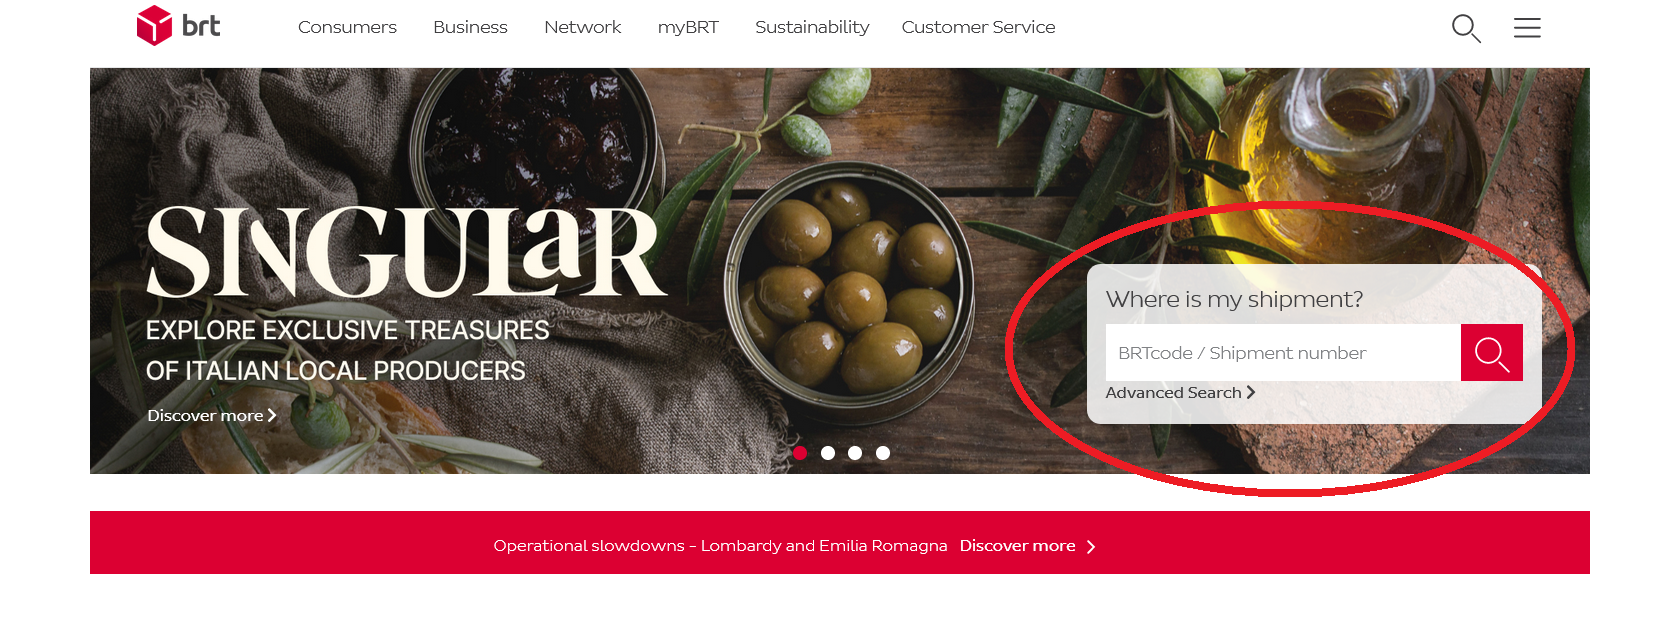Click the red shipment search button
The image size is (1668, 630).
pyautogui.click(x=1491, y=353)
